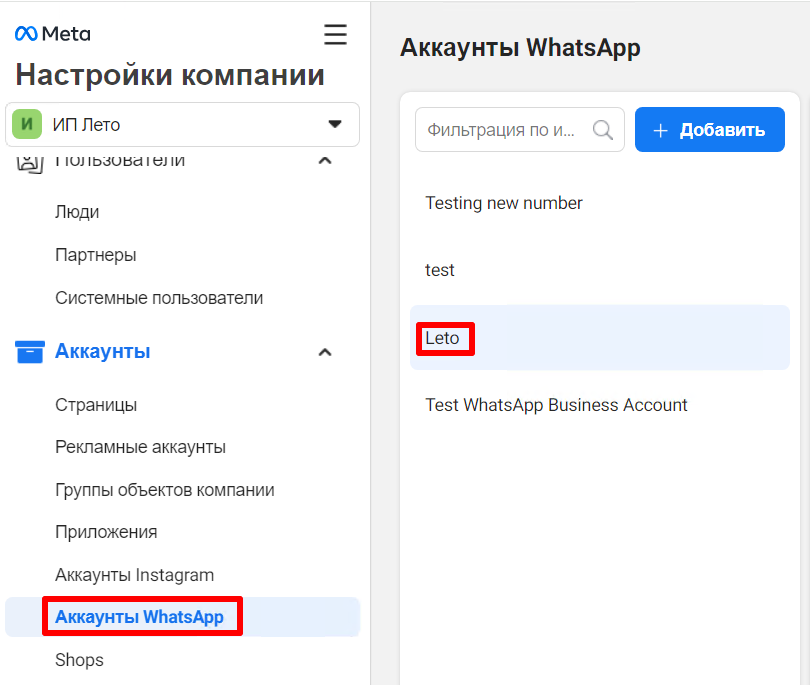Collapse the Аккаунты section chevron
The height and width of the screenshot is (685, 810).
pyautogui.click(x=324, y=352)
